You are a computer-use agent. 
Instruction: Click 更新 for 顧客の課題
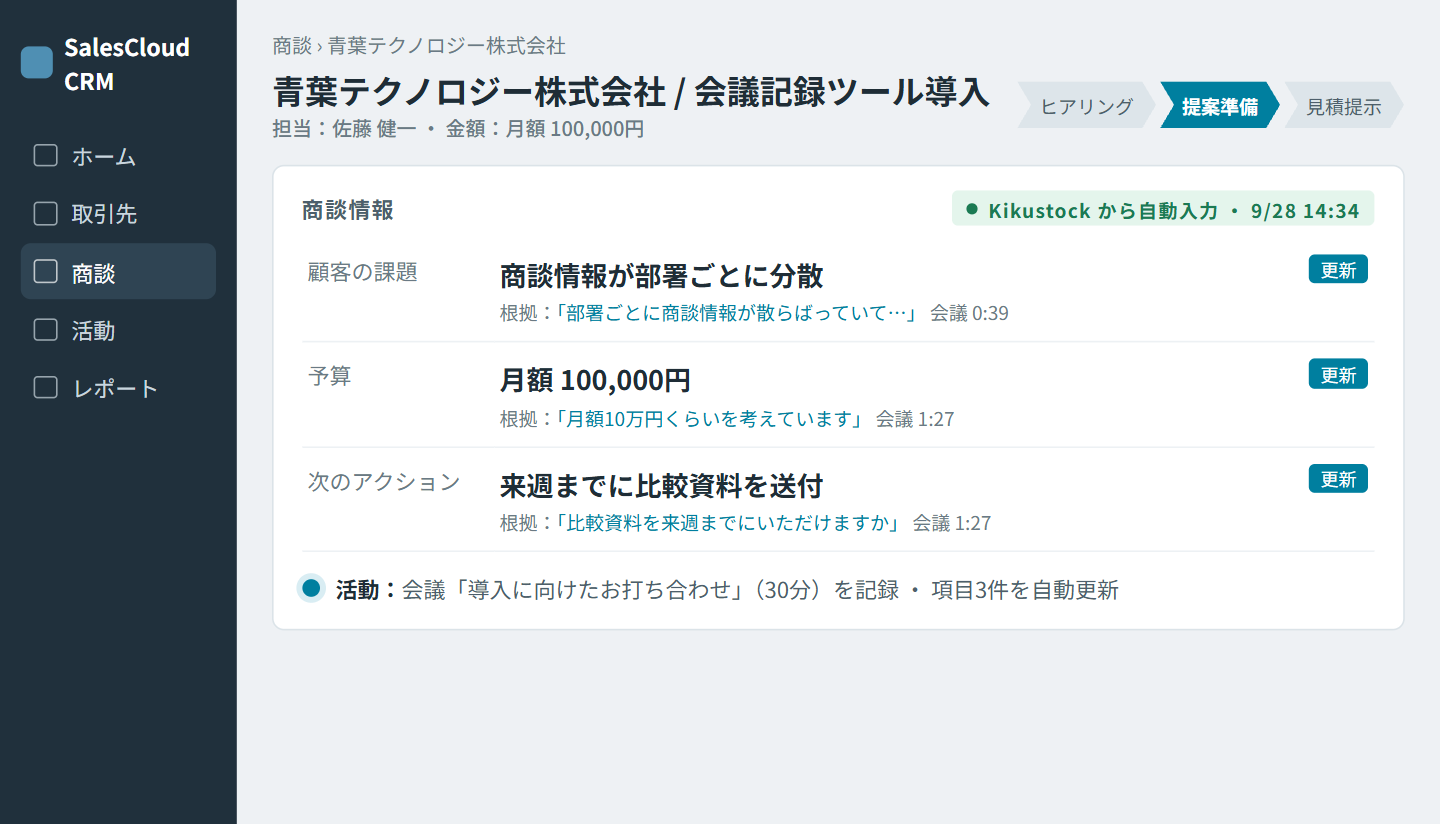point(1338,270)
